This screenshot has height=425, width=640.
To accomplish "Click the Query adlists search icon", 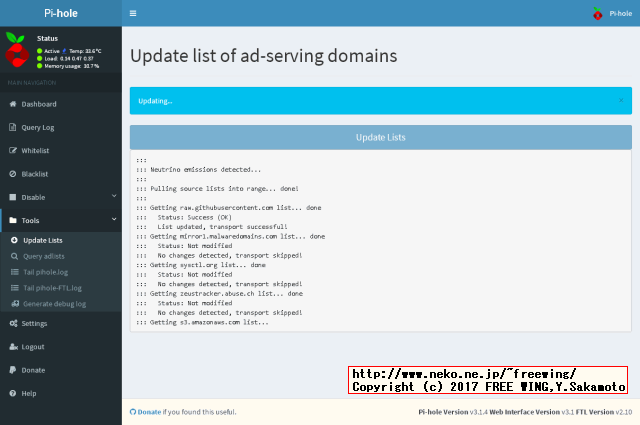I will [x=14, y=256].
